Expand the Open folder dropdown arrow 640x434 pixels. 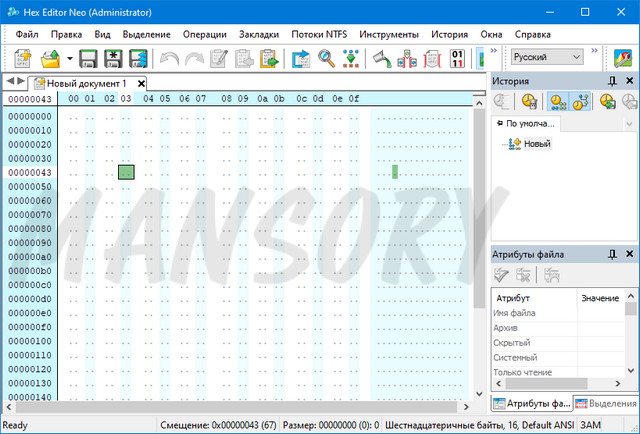(x=67, y=58)
